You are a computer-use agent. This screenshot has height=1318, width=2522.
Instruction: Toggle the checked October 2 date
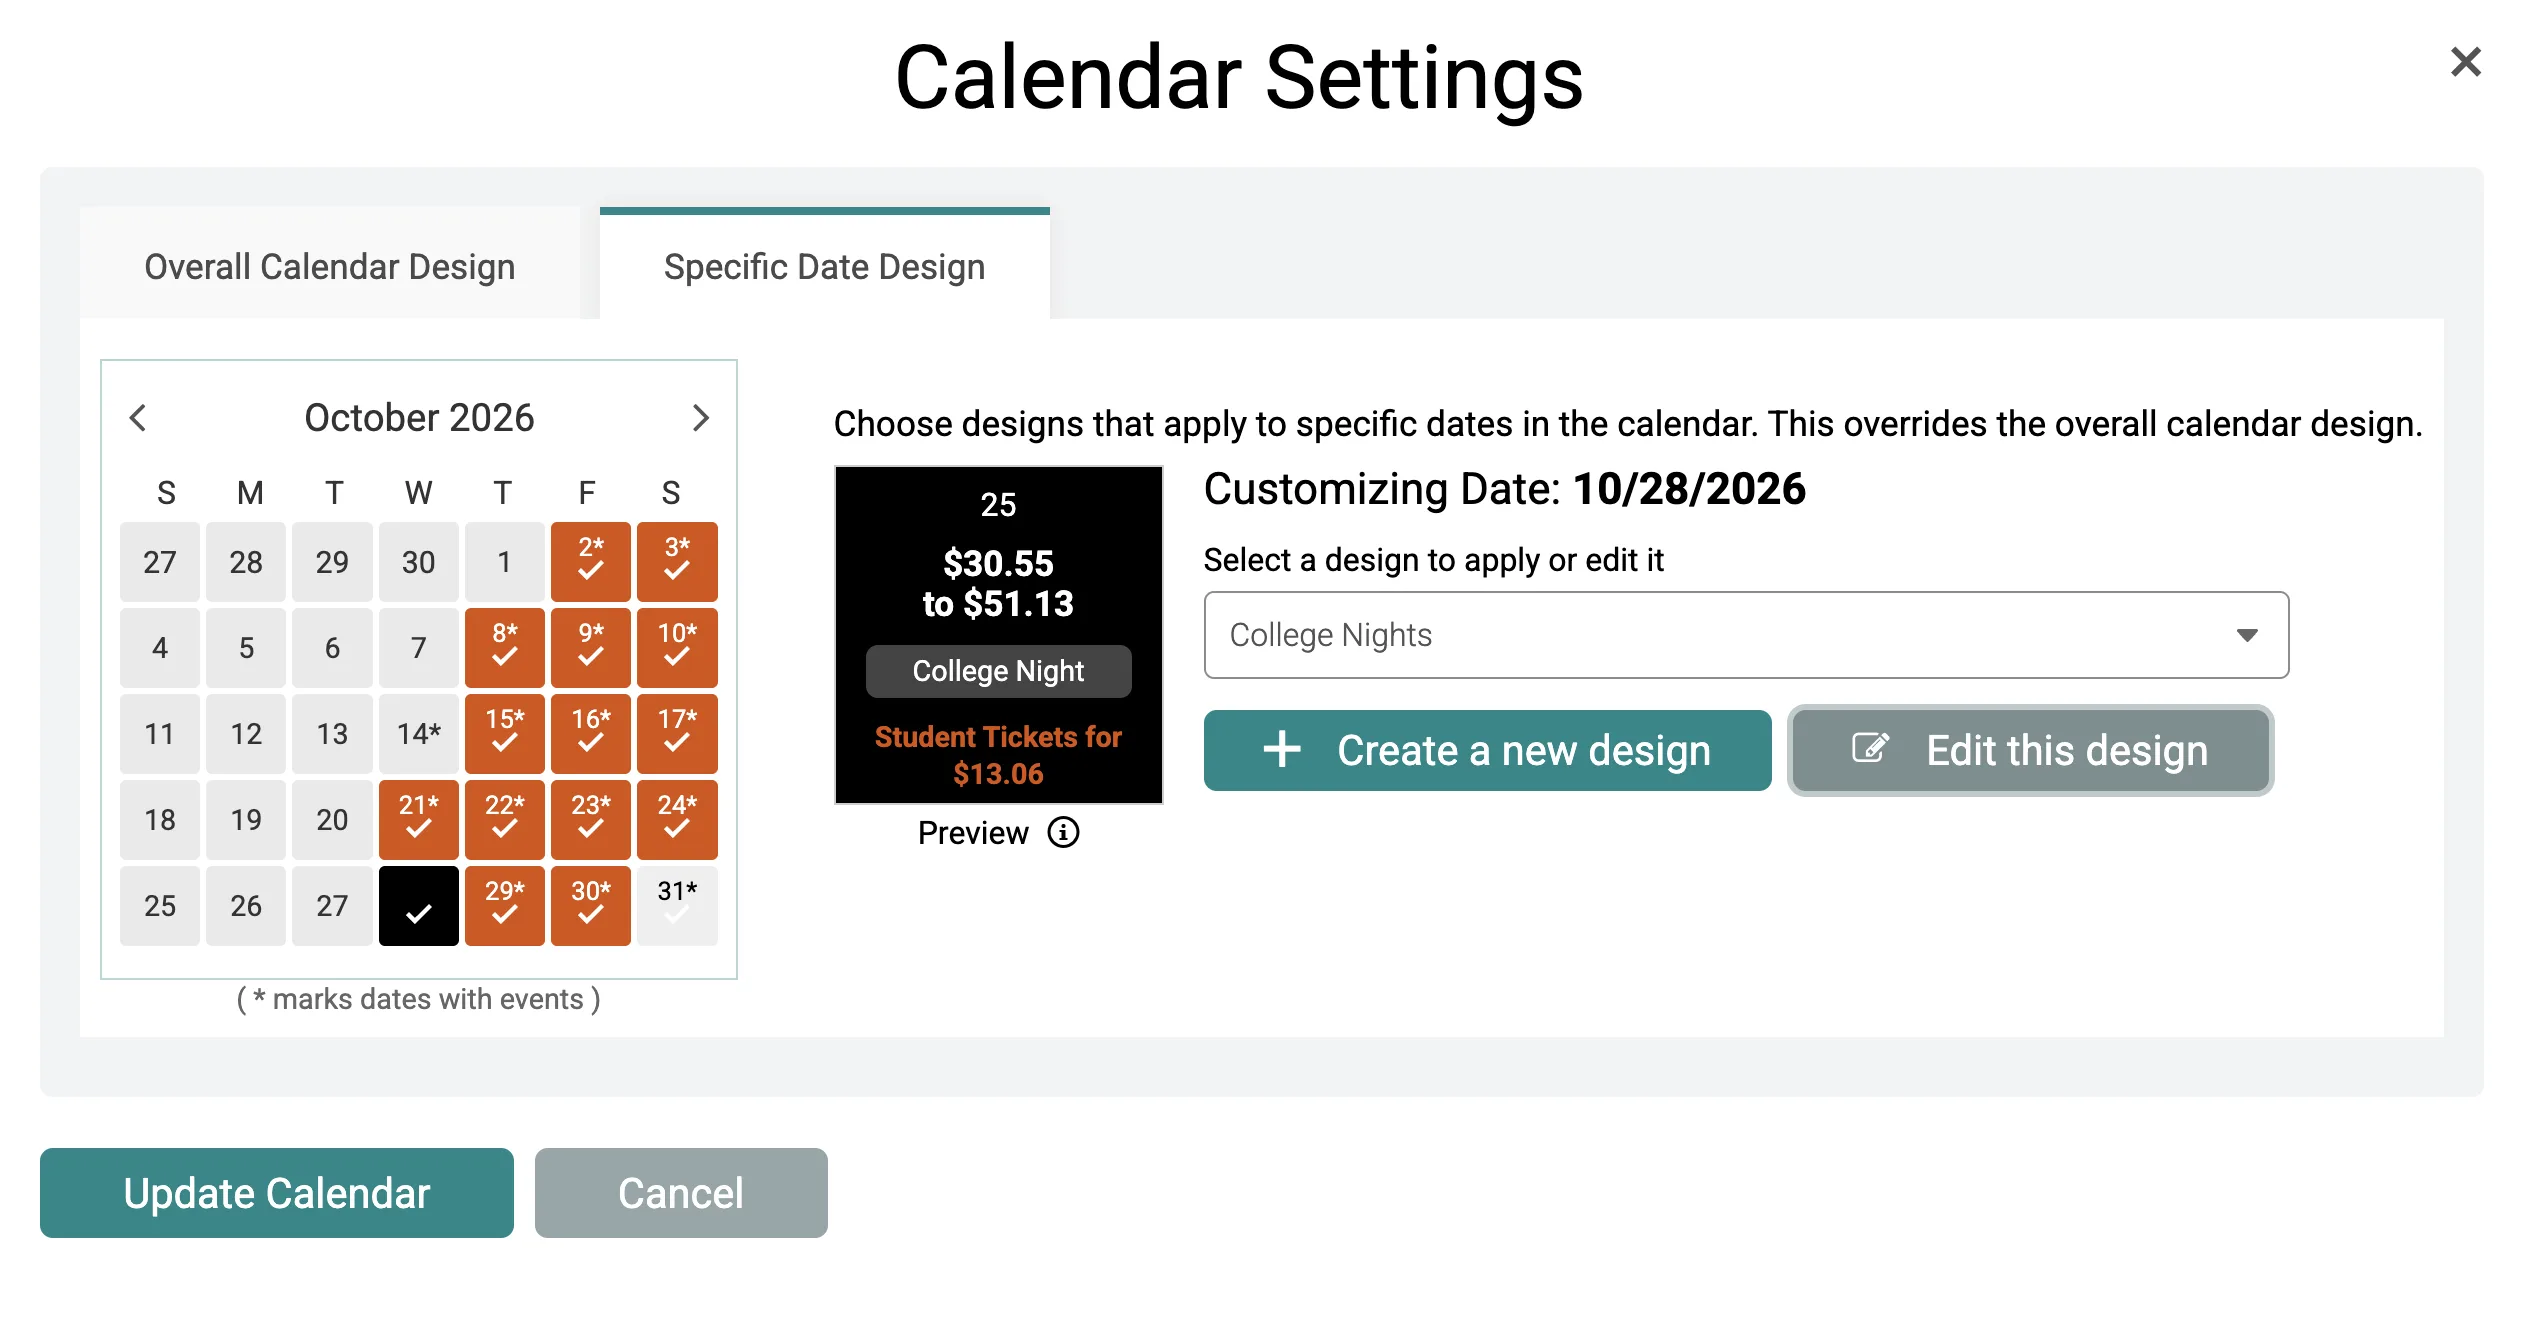[591, 561]
